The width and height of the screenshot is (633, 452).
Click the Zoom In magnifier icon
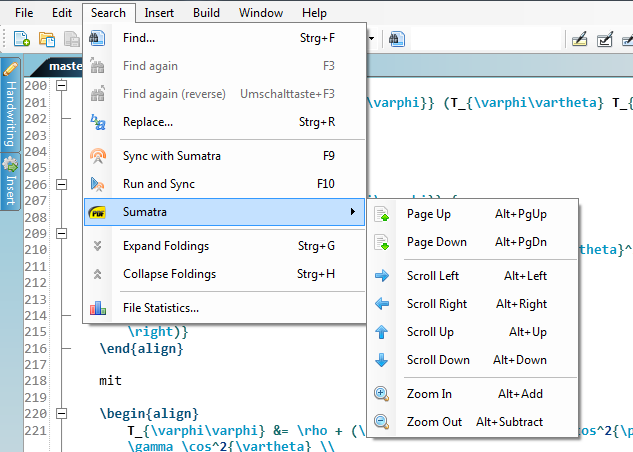click(x=381, y=394)
